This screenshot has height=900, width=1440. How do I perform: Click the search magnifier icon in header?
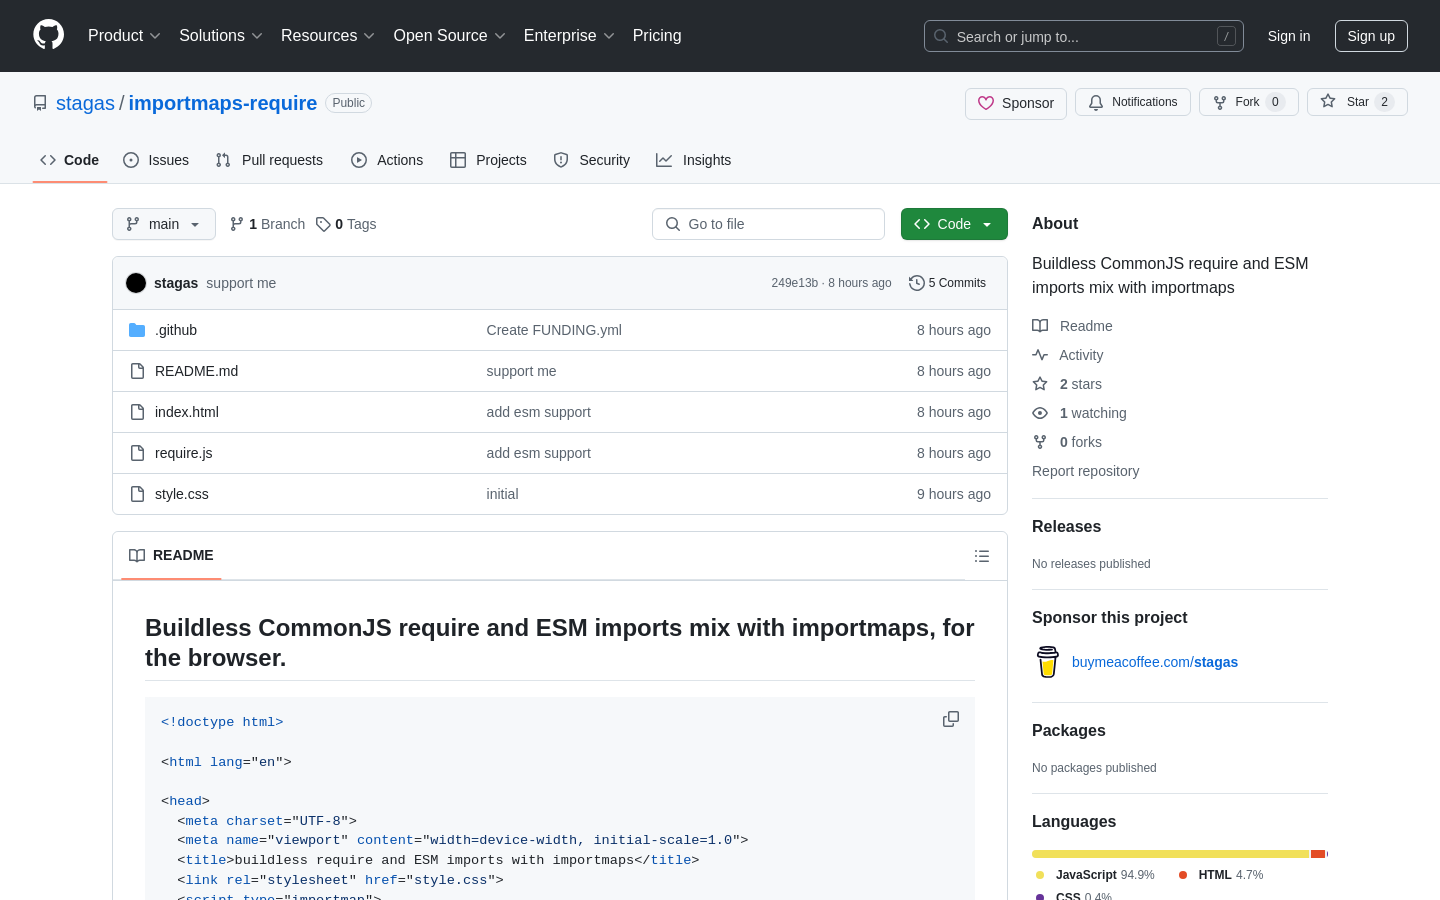coord(941,36)
